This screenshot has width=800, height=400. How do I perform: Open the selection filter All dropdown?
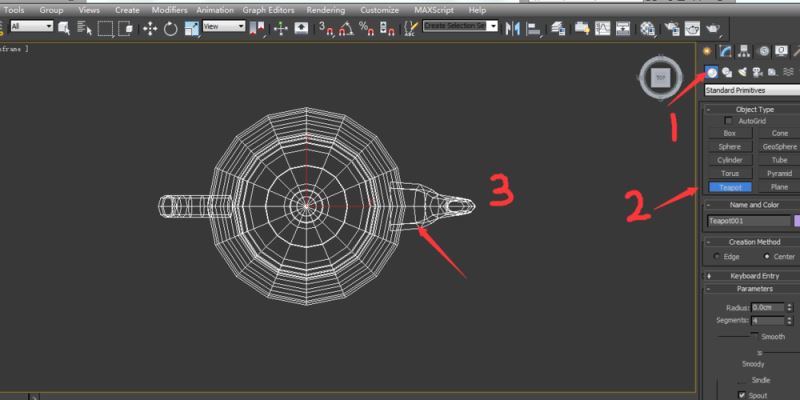click(32, 26)
